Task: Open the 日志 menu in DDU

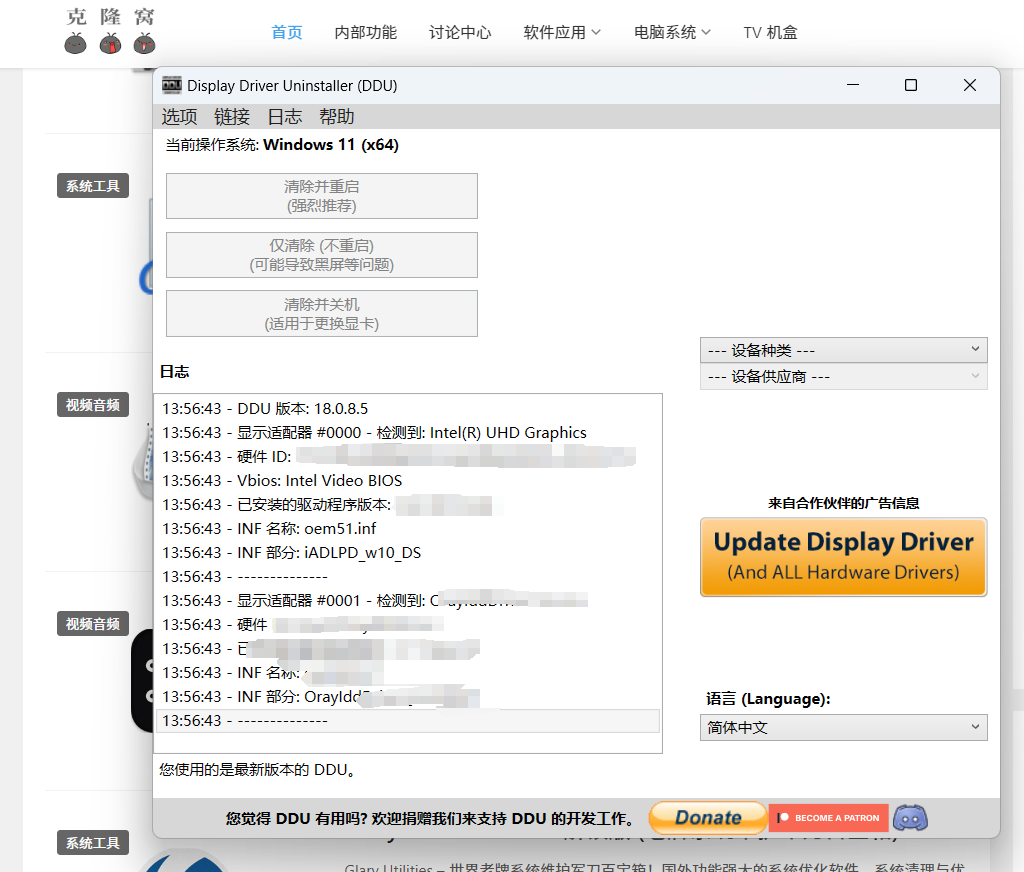Action: click(285, 117)
